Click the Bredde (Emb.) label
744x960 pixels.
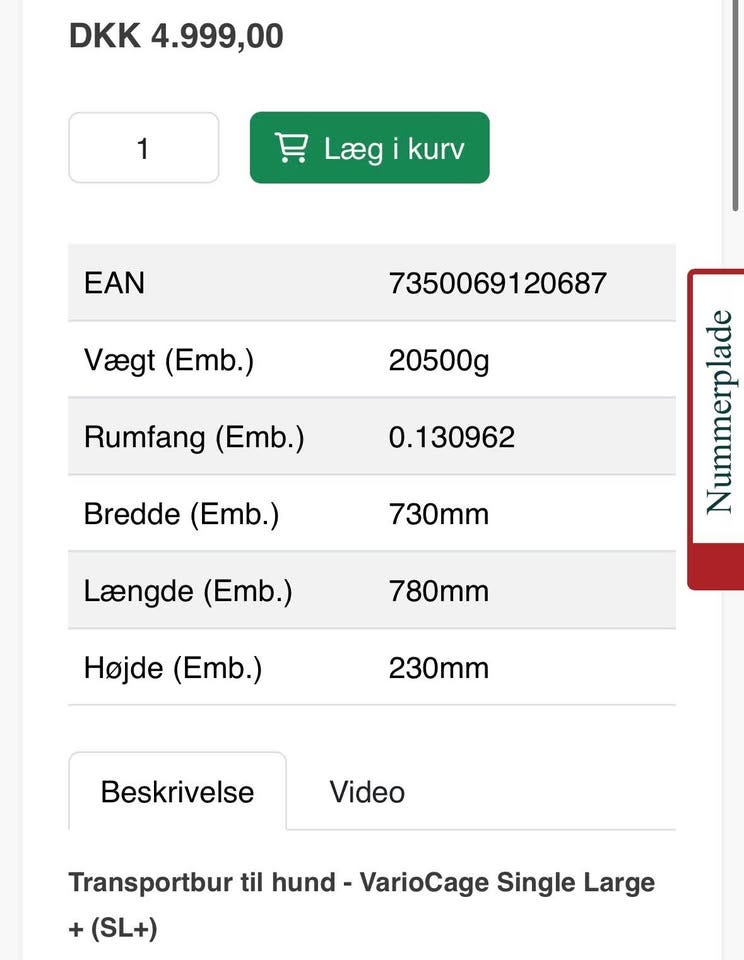point(181,514)
